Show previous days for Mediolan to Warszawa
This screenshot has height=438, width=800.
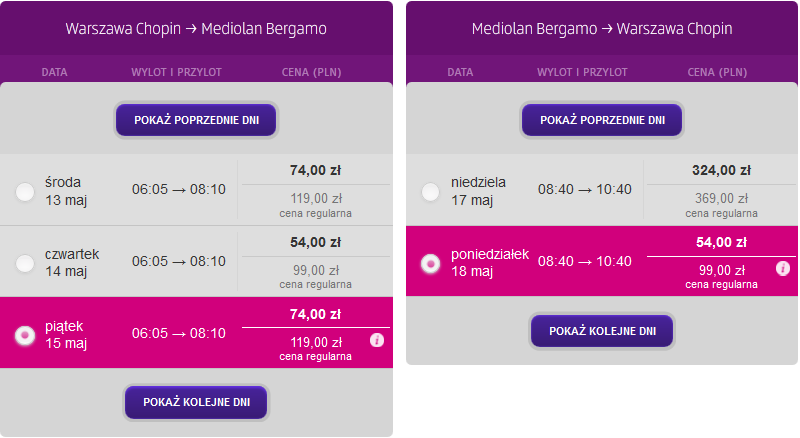[602, 120]
